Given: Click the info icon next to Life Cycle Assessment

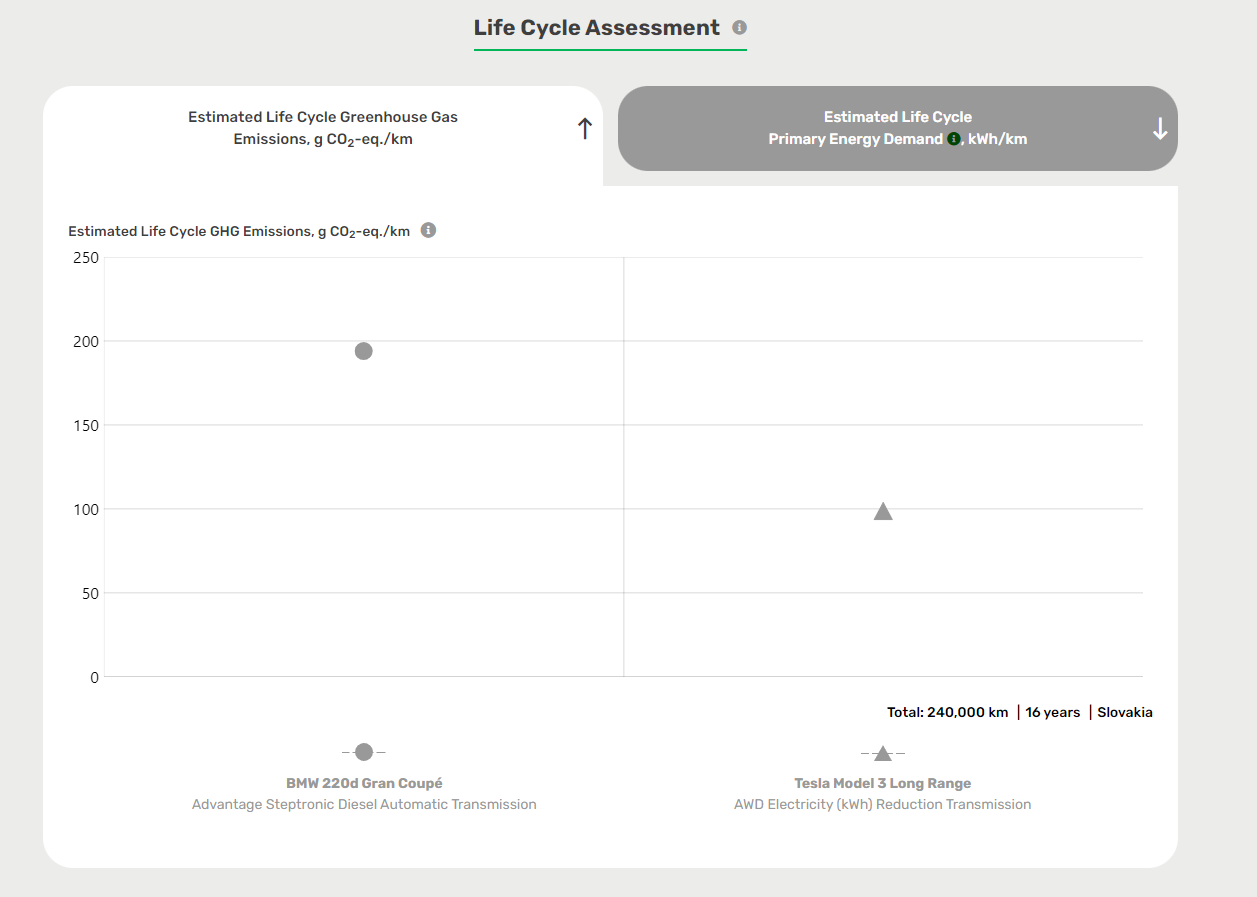Looking at the screenshot, I should tap(739, 27).
